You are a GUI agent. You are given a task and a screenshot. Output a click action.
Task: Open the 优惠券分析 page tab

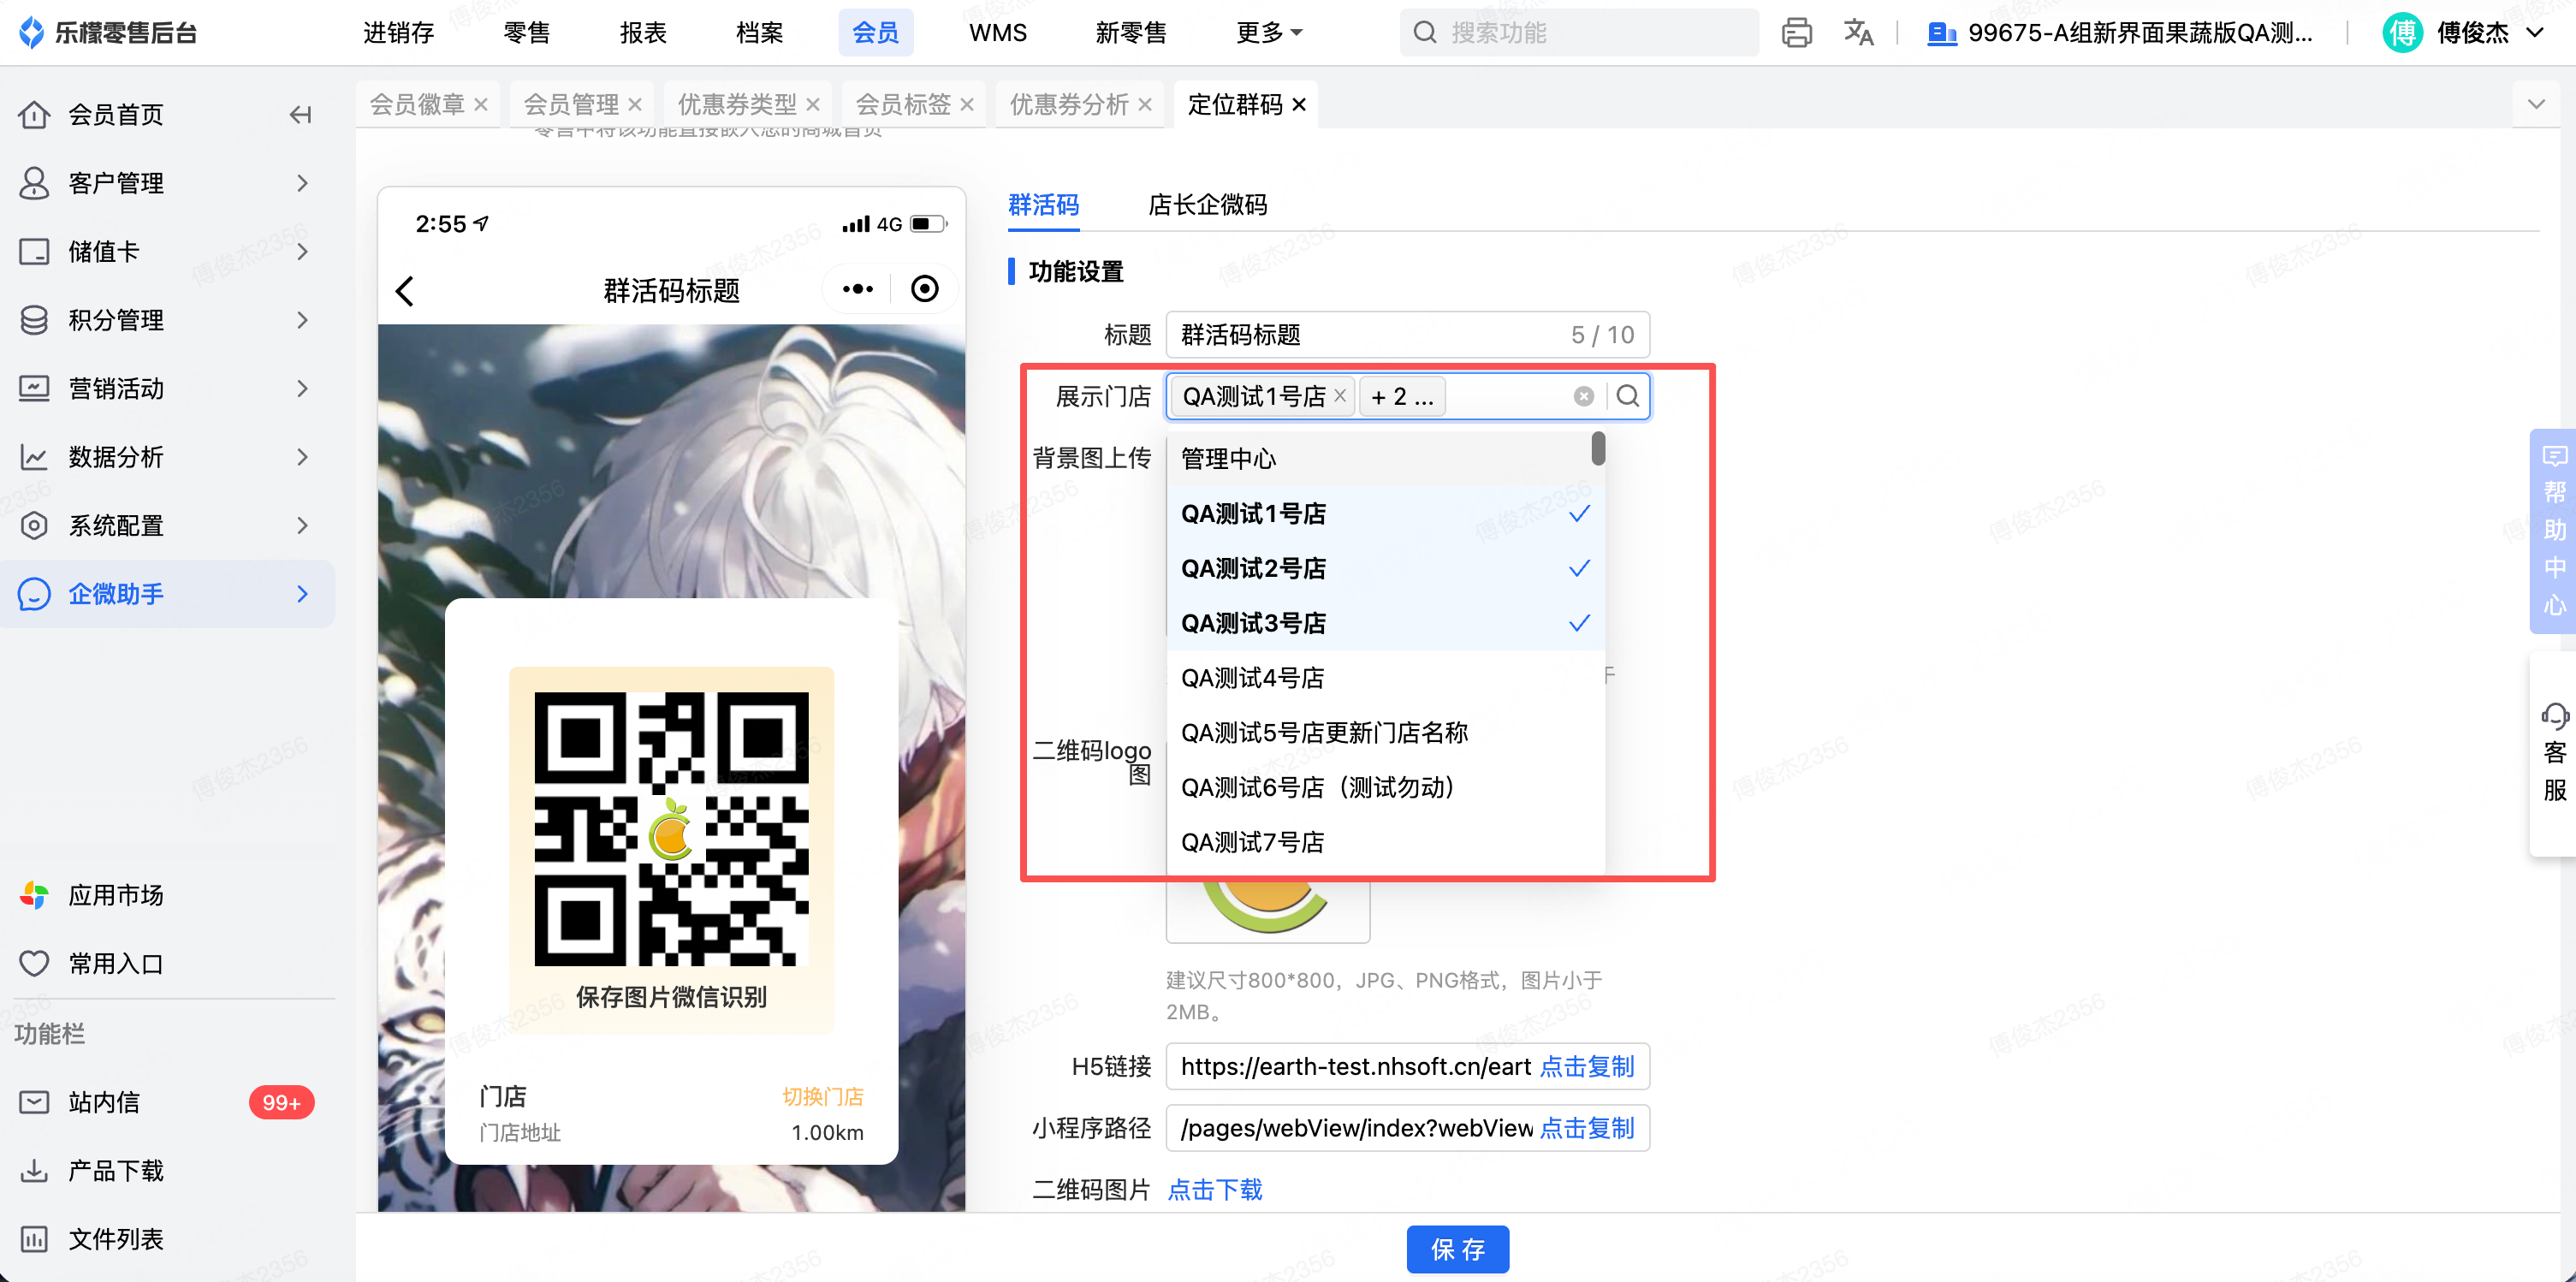(x=1068, y=105)
